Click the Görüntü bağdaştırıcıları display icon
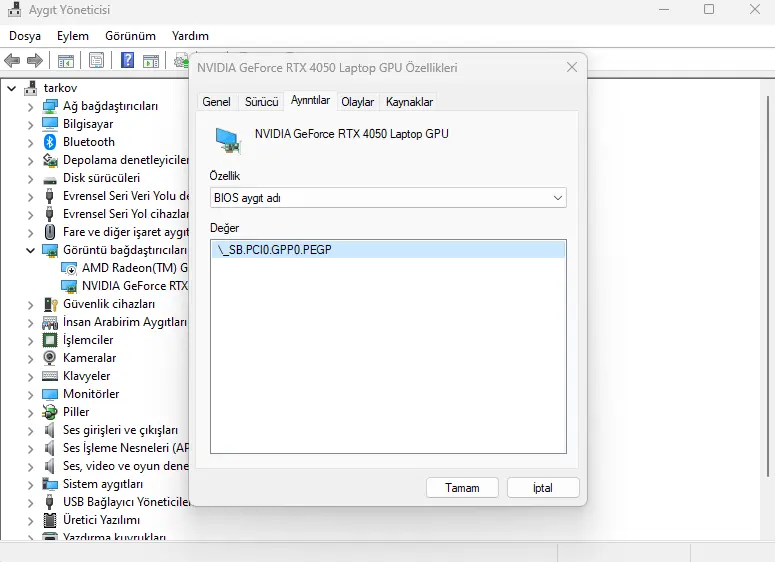 50,250
